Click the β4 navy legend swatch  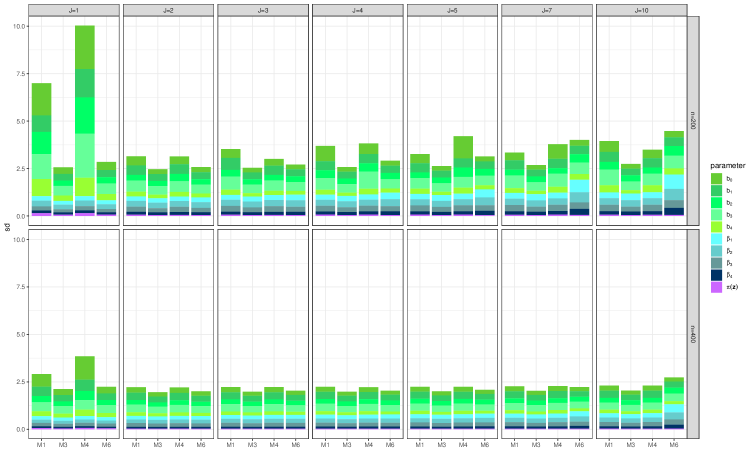tap(717, 275)
